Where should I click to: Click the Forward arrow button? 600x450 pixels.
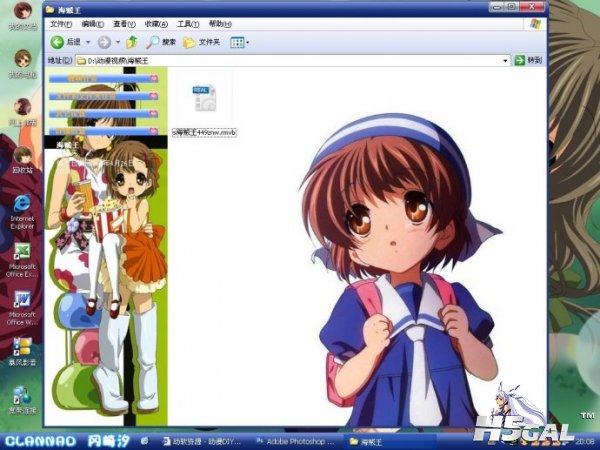pos(104,42)
